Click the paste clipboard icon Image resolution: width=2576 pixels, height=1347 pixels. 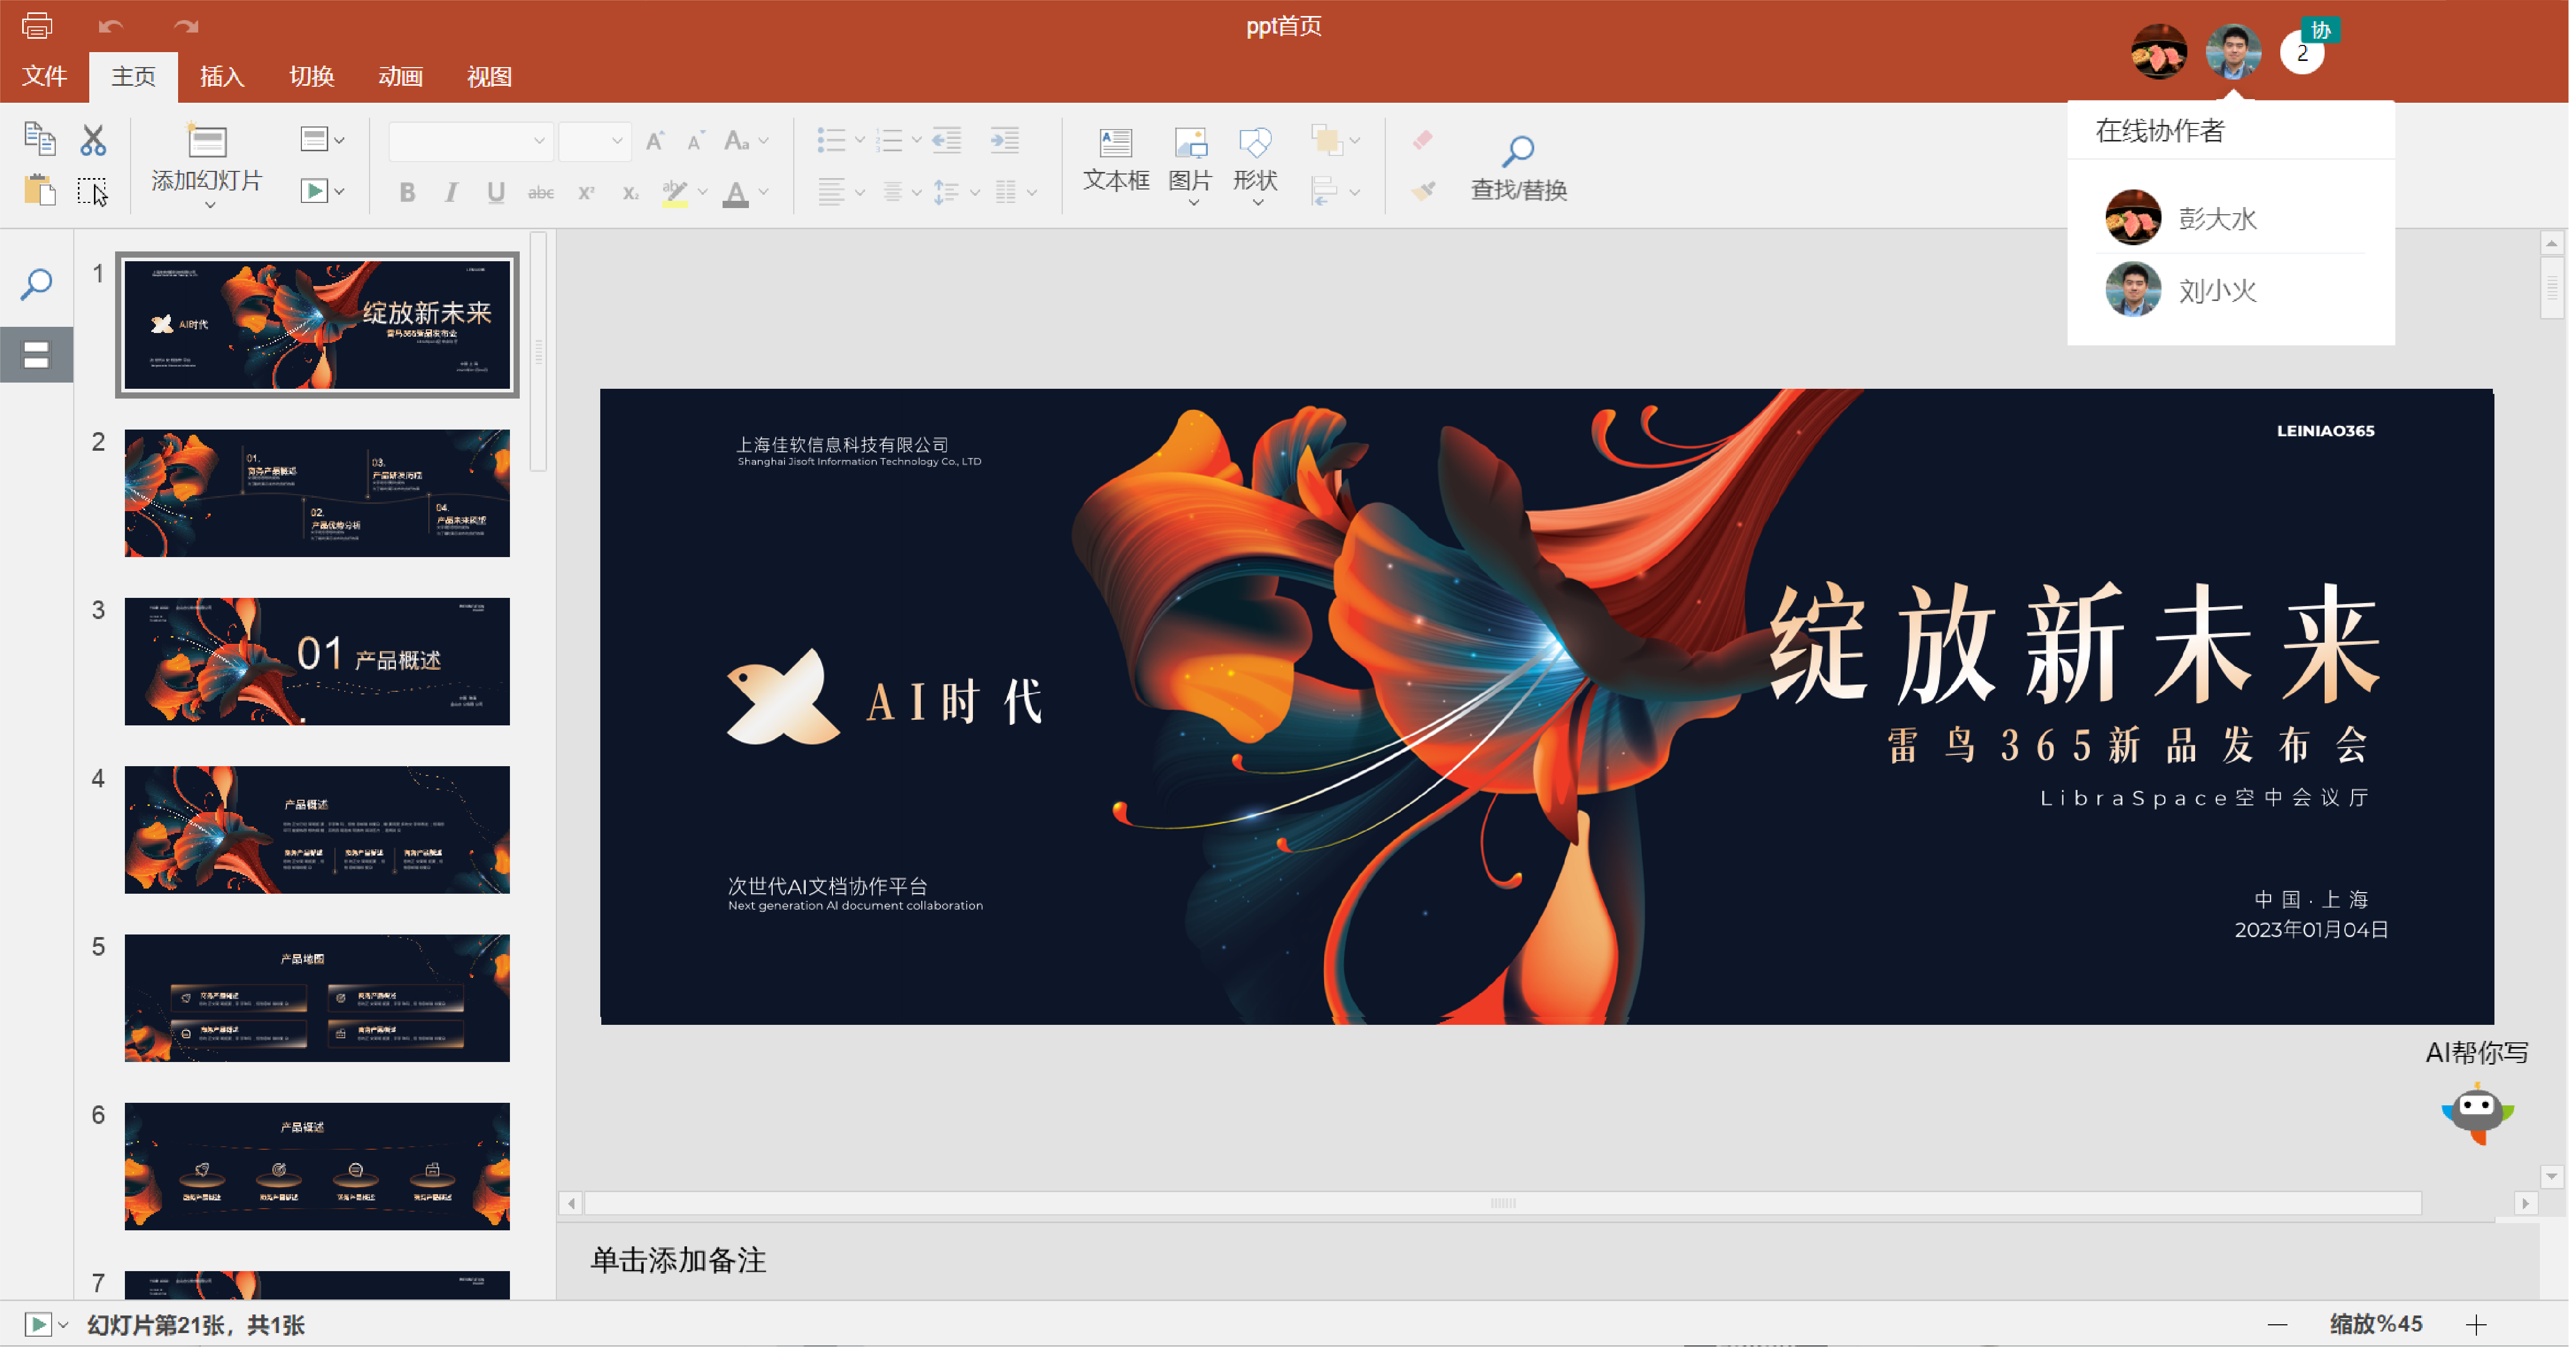point(40,189)
